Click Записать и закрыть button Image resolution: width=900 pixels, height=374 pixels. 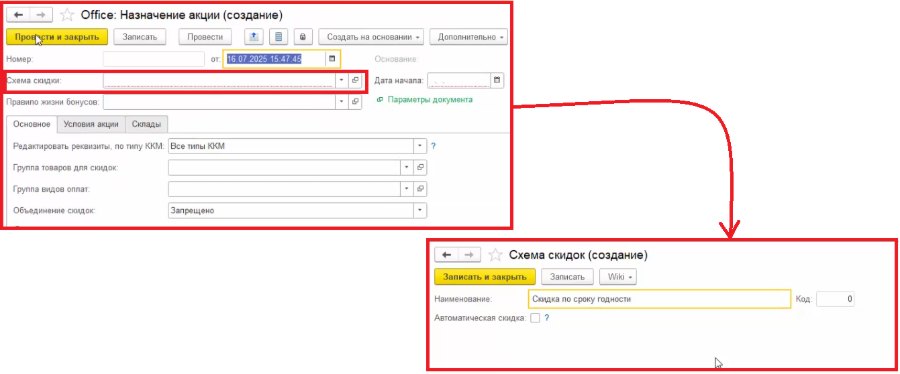tap(485, 277)
